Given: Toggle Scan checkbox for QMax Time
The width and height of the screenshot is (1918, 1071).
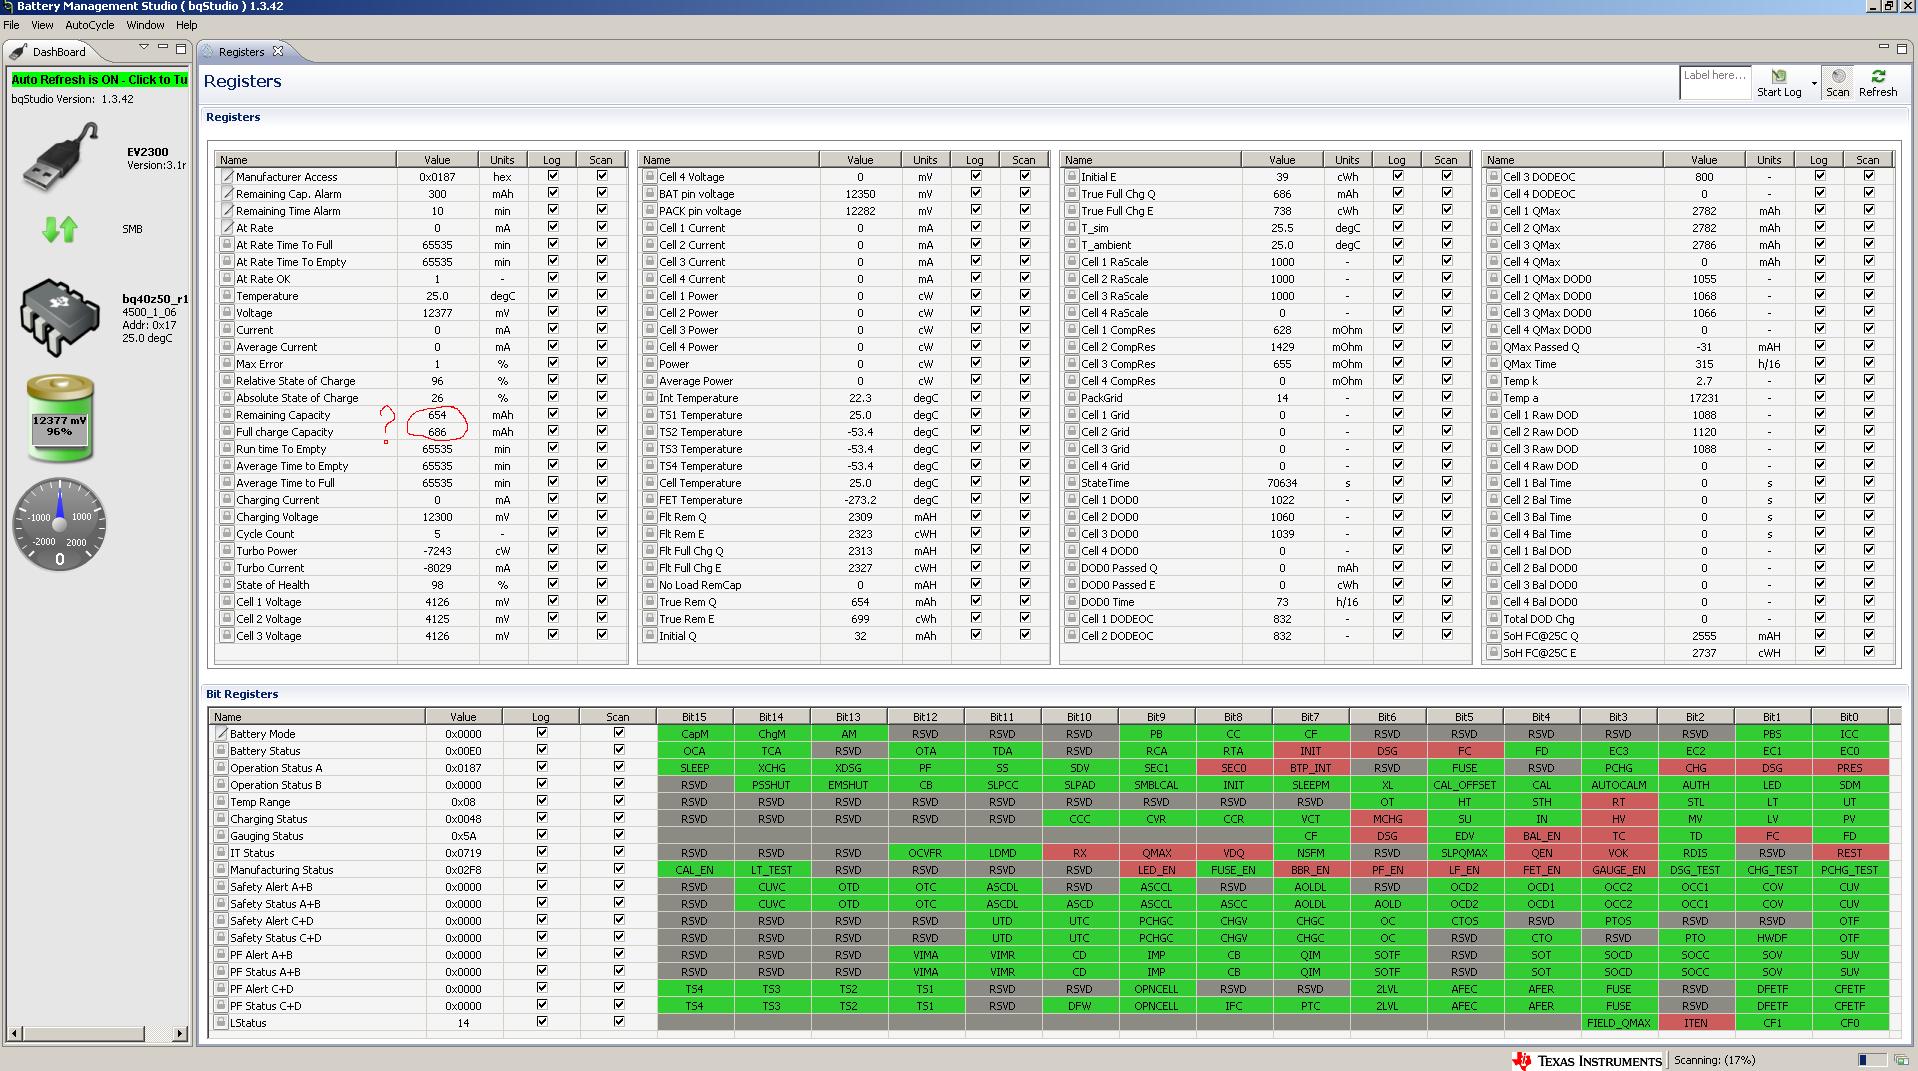Looking at the screenshot, I should tap(1868, 363).
